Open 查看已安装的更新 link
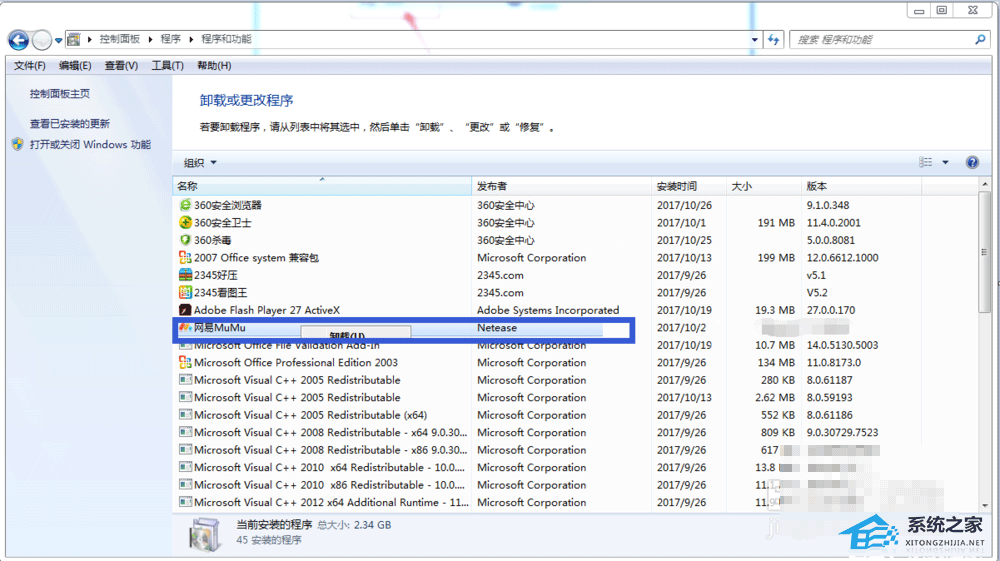The width and height of the screenshot is (1000, 561). click(70, 124)
